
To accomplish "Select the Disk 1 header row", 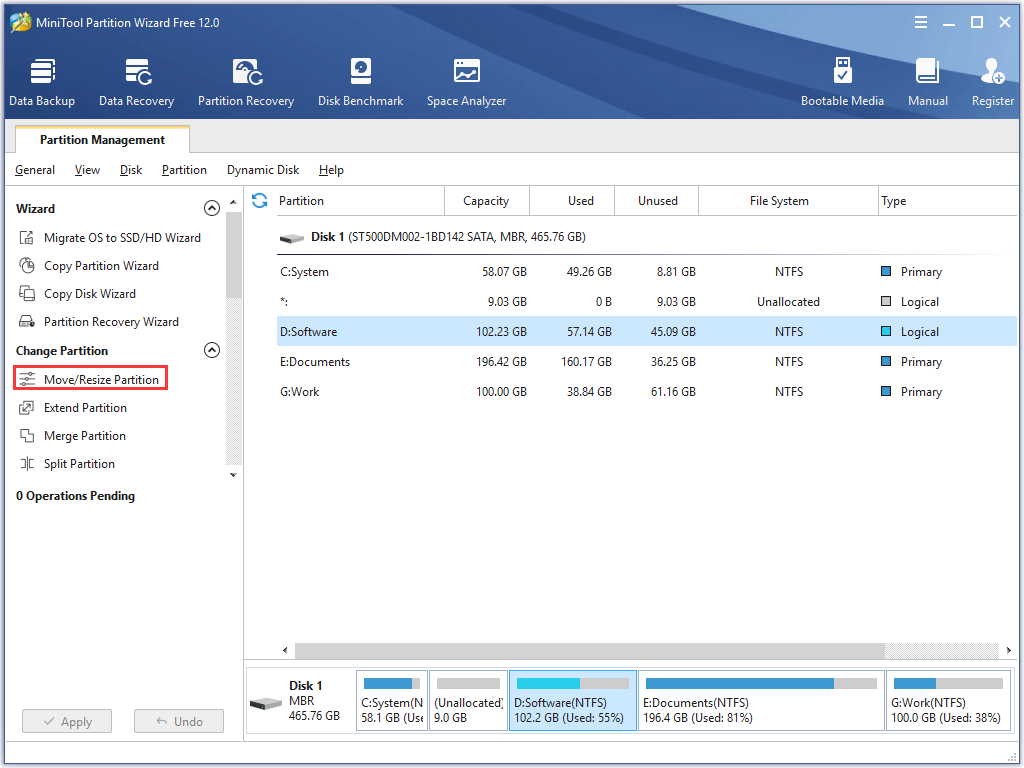I will click(647, 237).
